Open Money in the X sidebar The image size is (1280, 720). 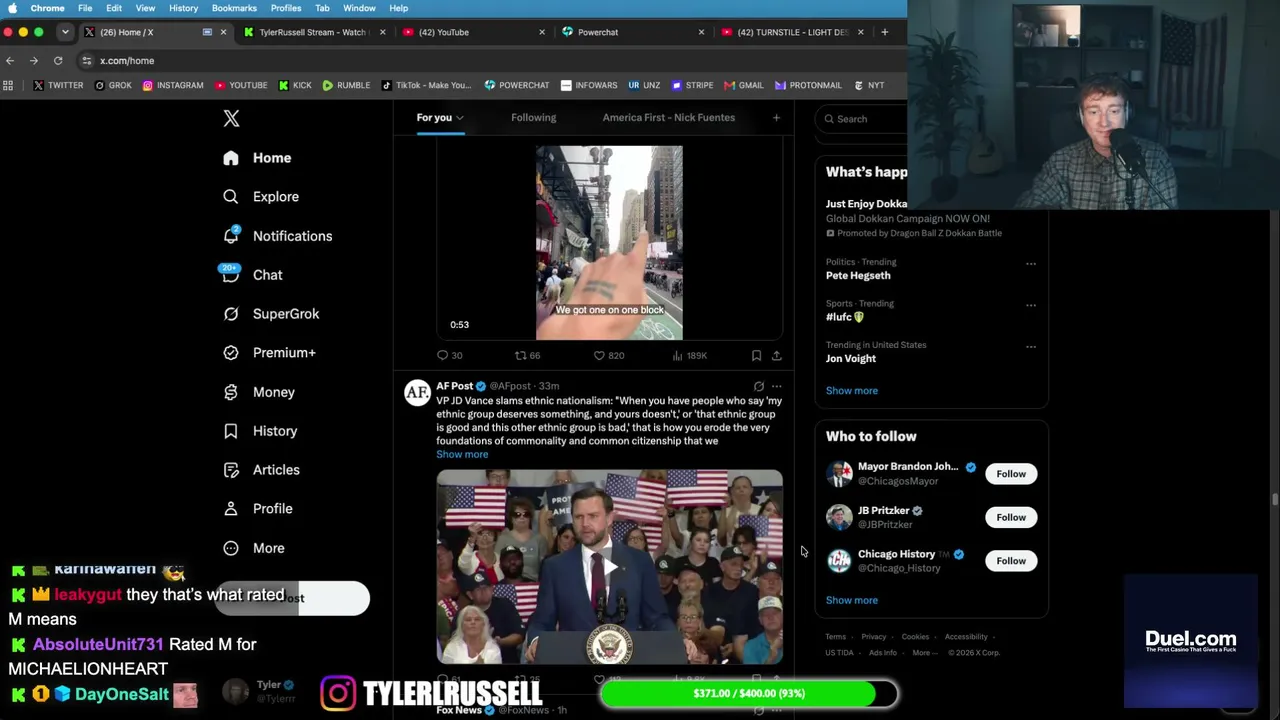tap(258, 392)
